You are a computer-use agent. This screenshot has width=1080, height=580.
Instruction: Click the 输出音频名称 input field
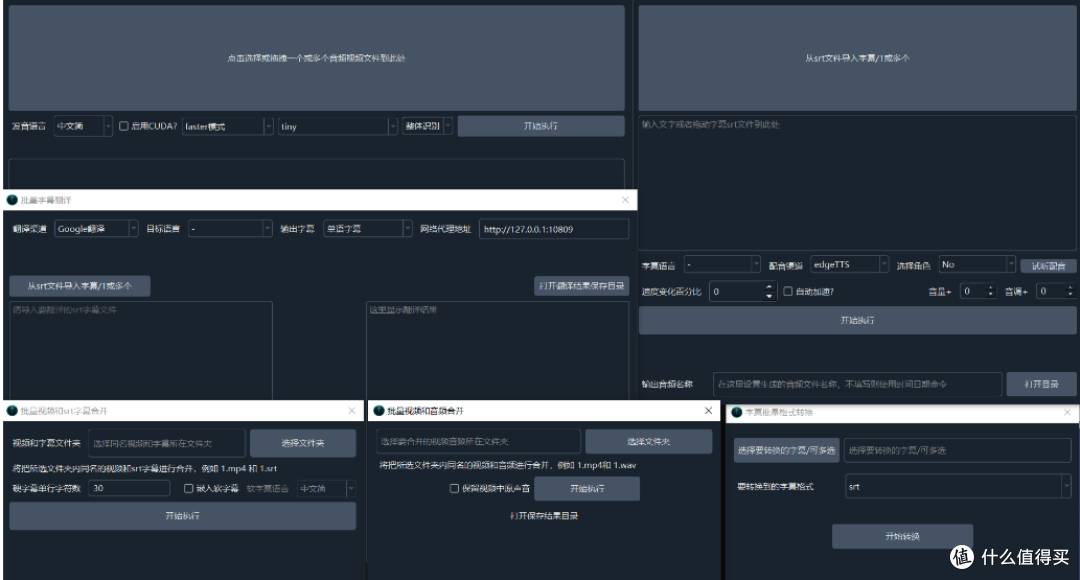point(858,384)
